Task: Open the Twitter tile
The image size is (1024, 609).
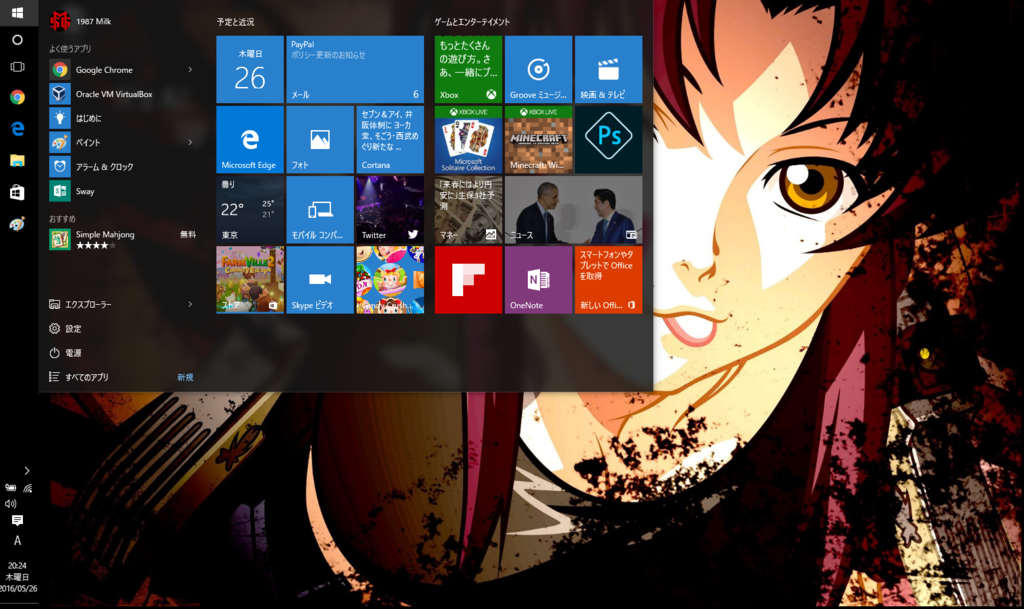Action: point(390,210)
